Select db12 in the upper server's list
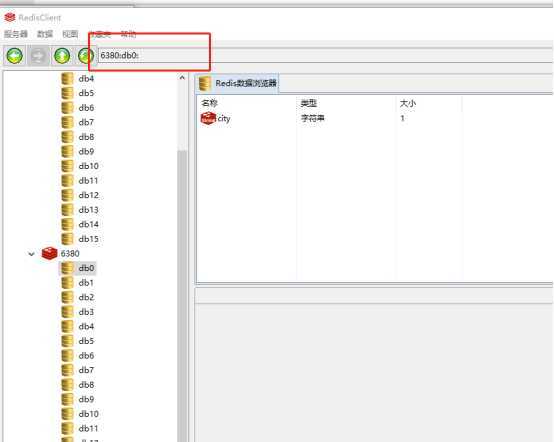 pos(88,195)
